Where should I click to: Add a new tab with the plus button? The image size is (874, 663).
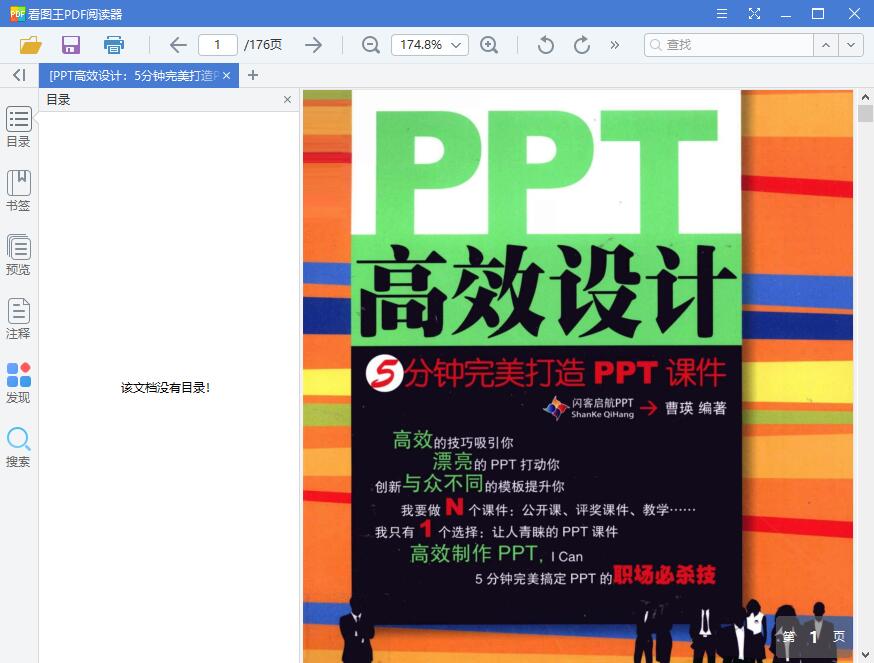(253, 75)
